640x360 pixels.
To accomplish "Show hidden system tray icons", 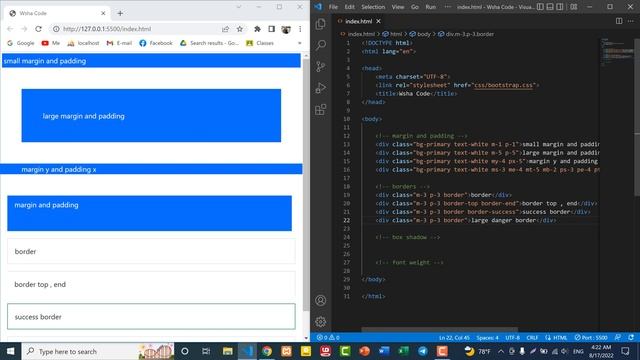I will point(501,351).
